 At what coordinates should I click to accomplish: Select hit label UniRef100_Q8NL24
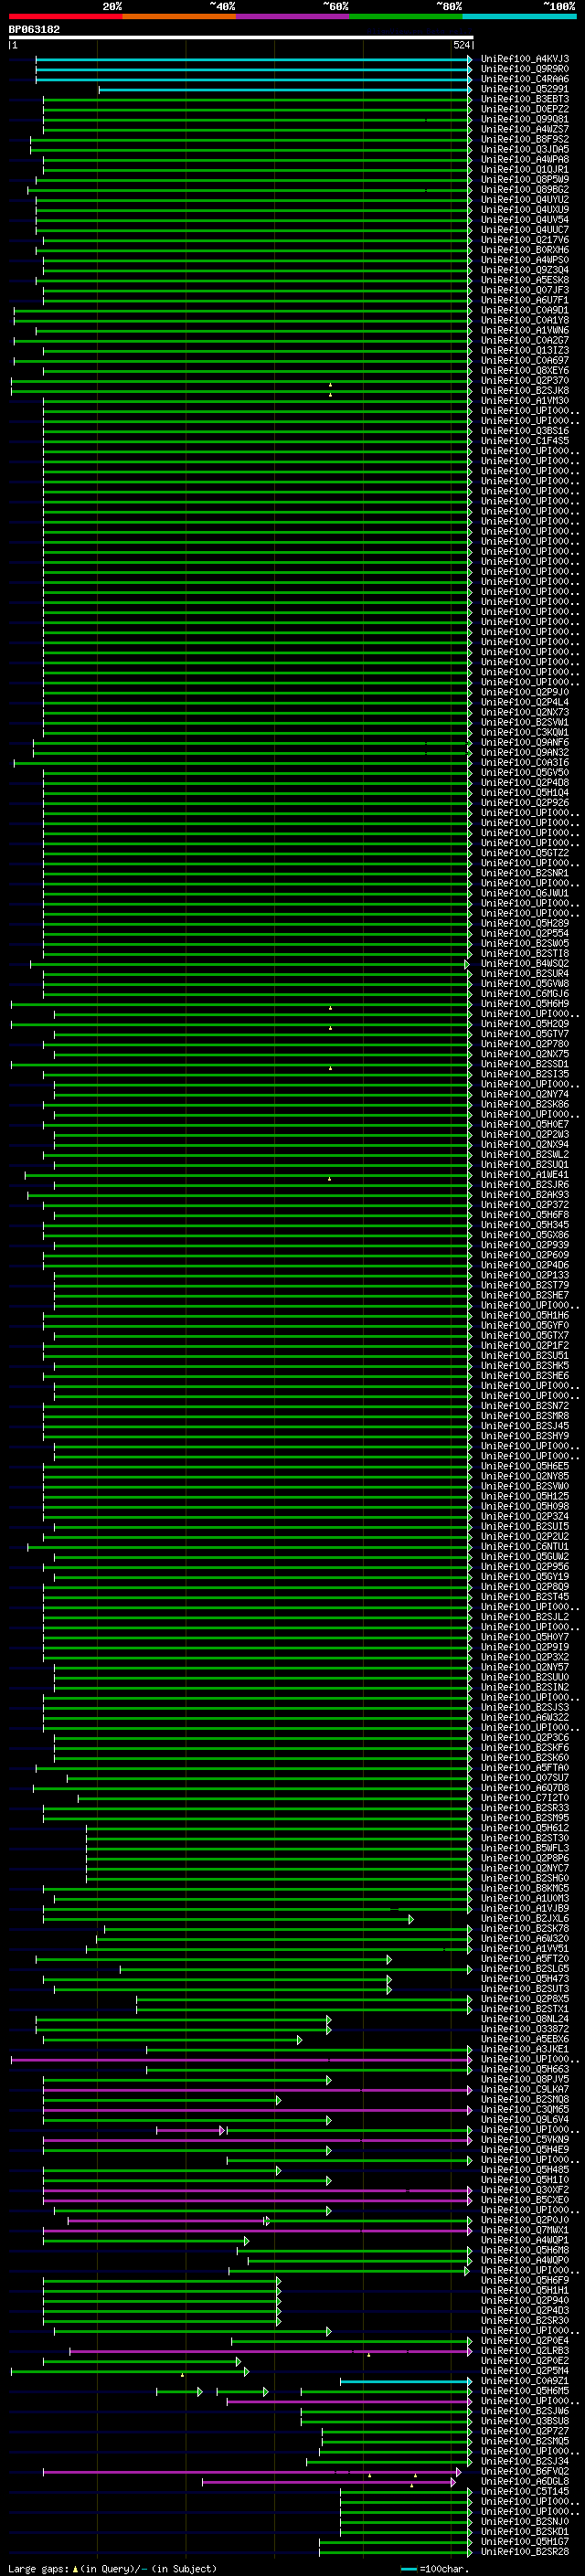point(525,2018)
